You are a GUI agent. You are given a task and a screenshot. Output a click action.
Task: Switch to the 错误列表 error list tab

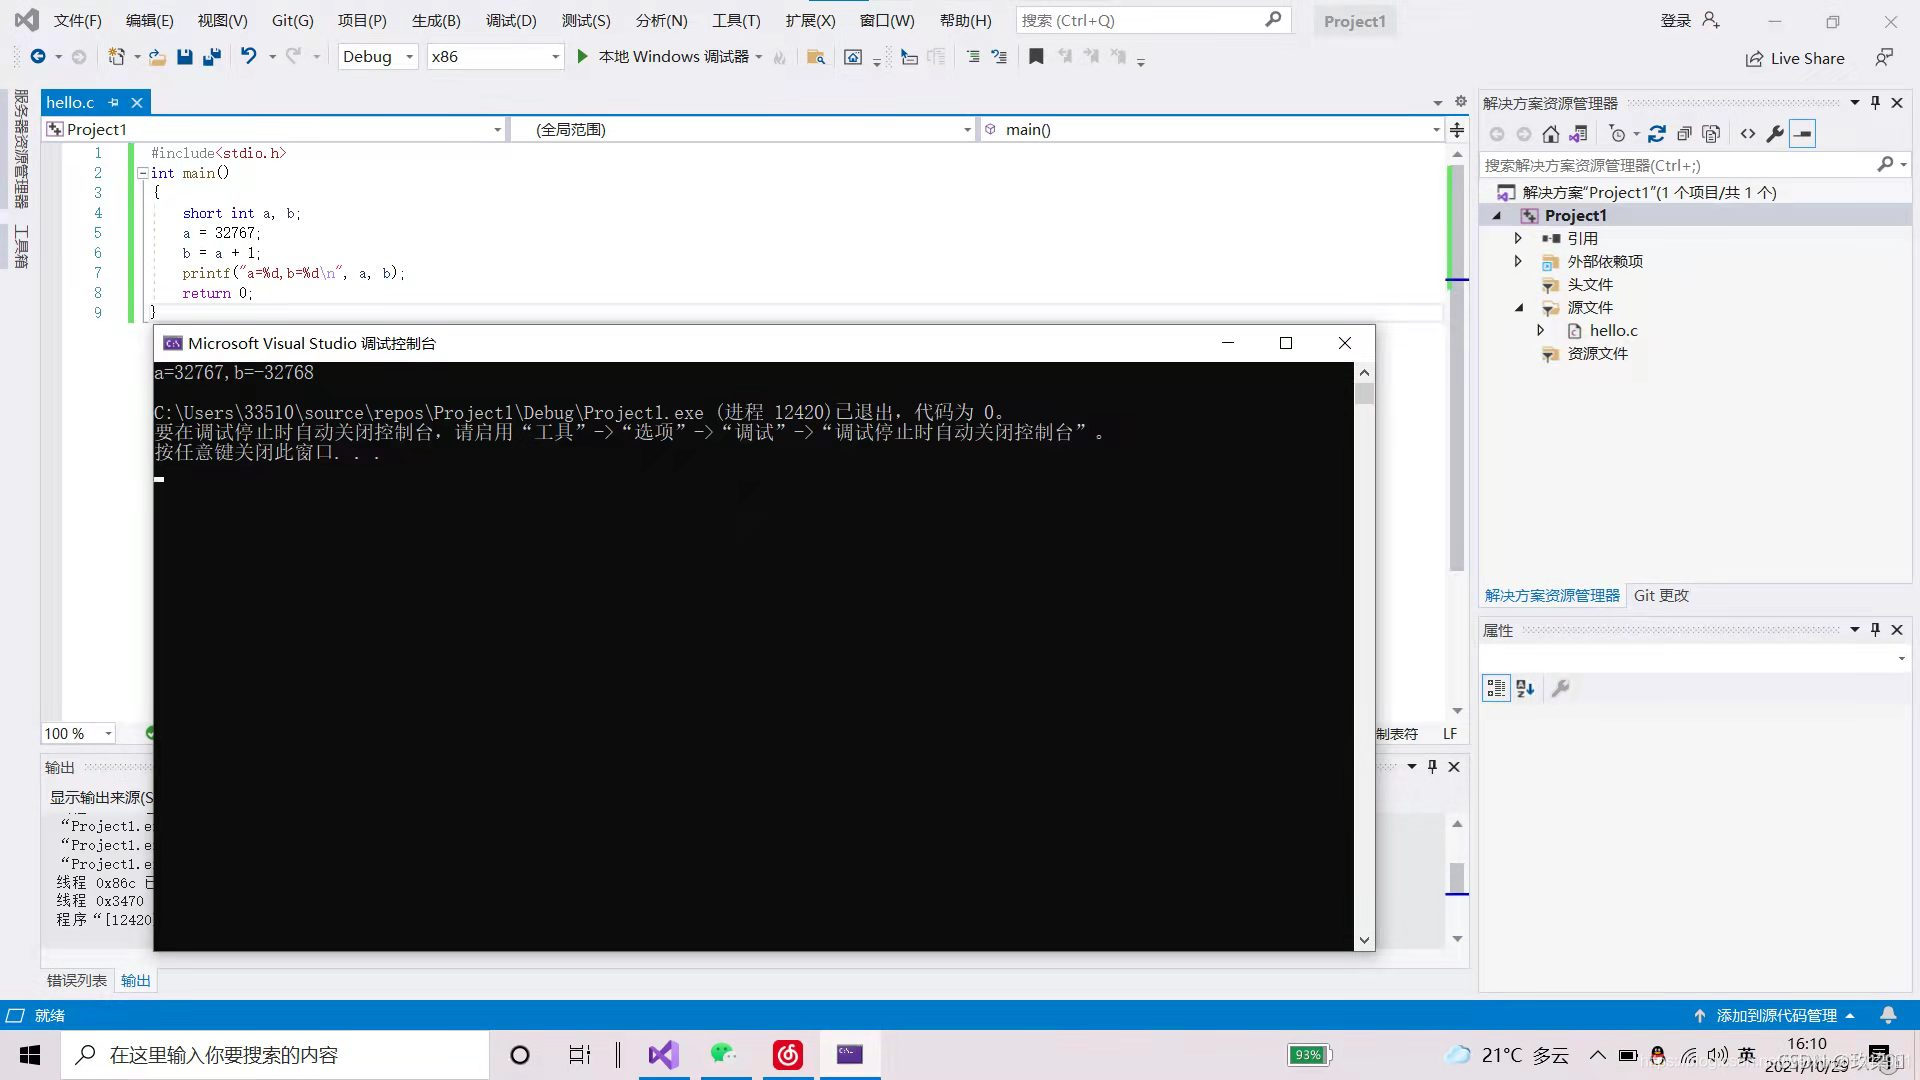point(76,981)
